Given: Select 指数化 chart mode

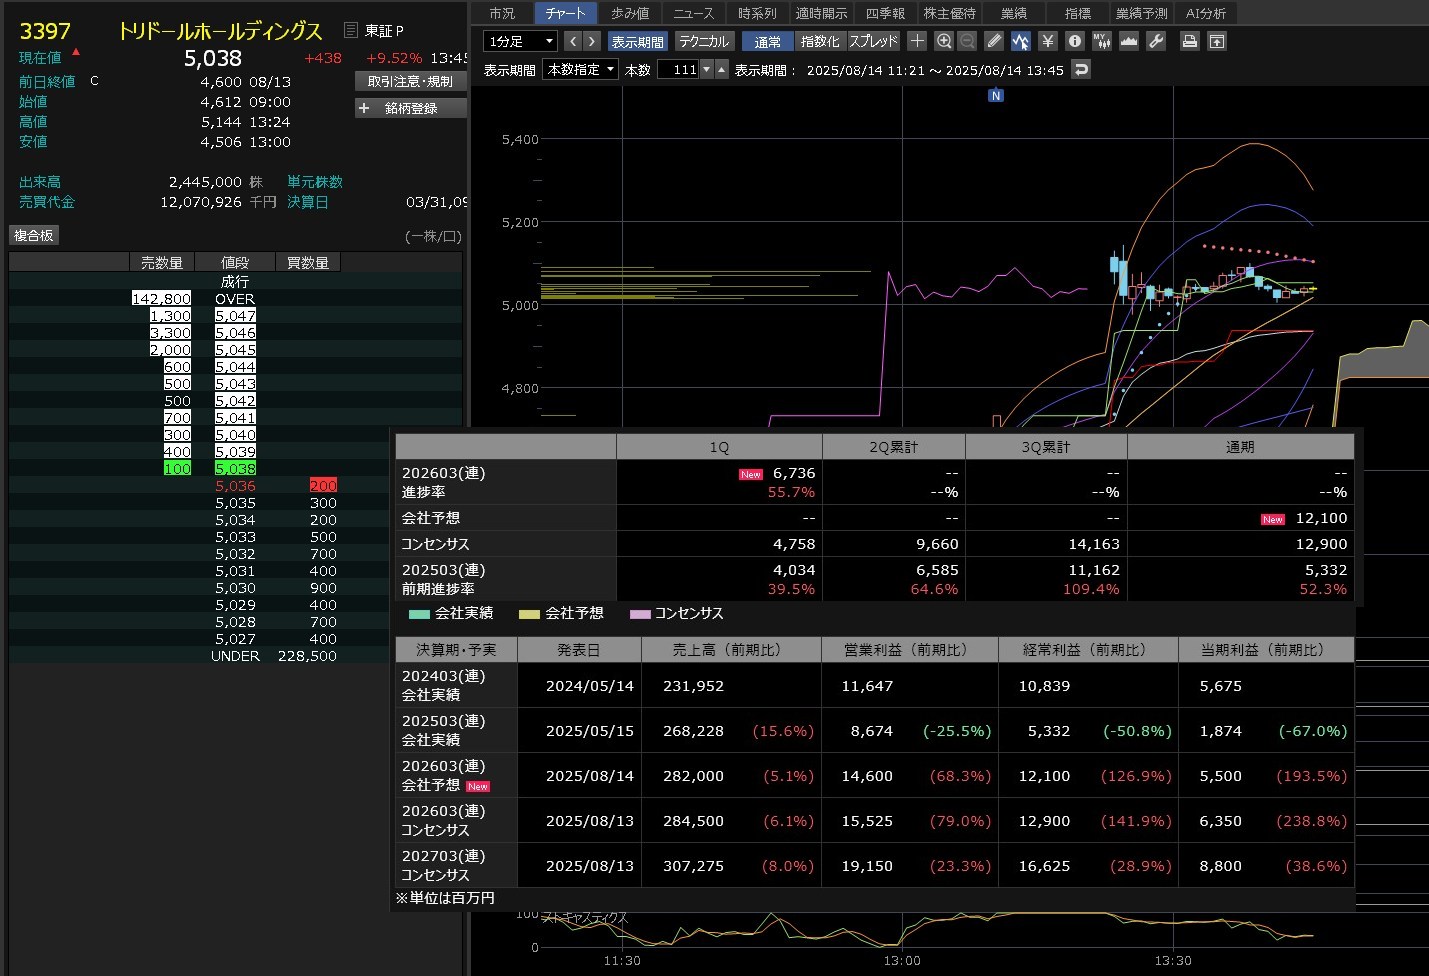Looking at the screenshot, I should (x=820, y=41).
